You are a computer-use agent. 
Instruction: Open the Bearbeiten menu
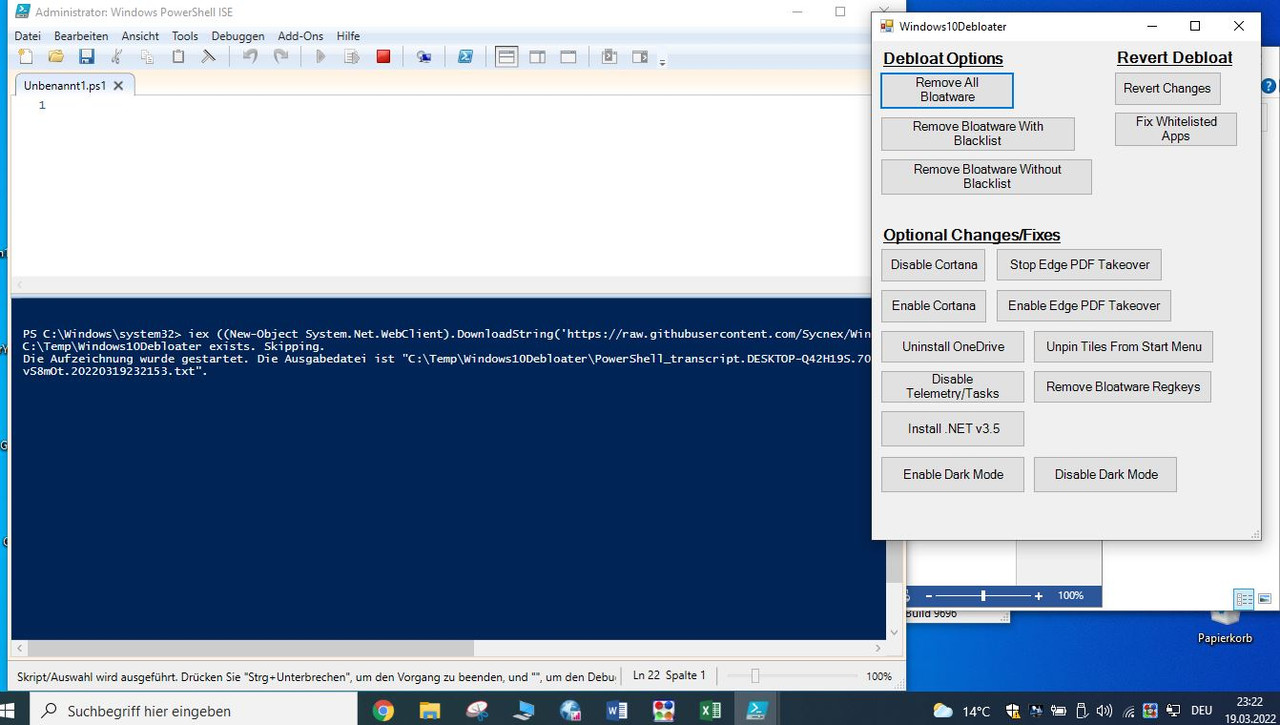coord(81,36)
